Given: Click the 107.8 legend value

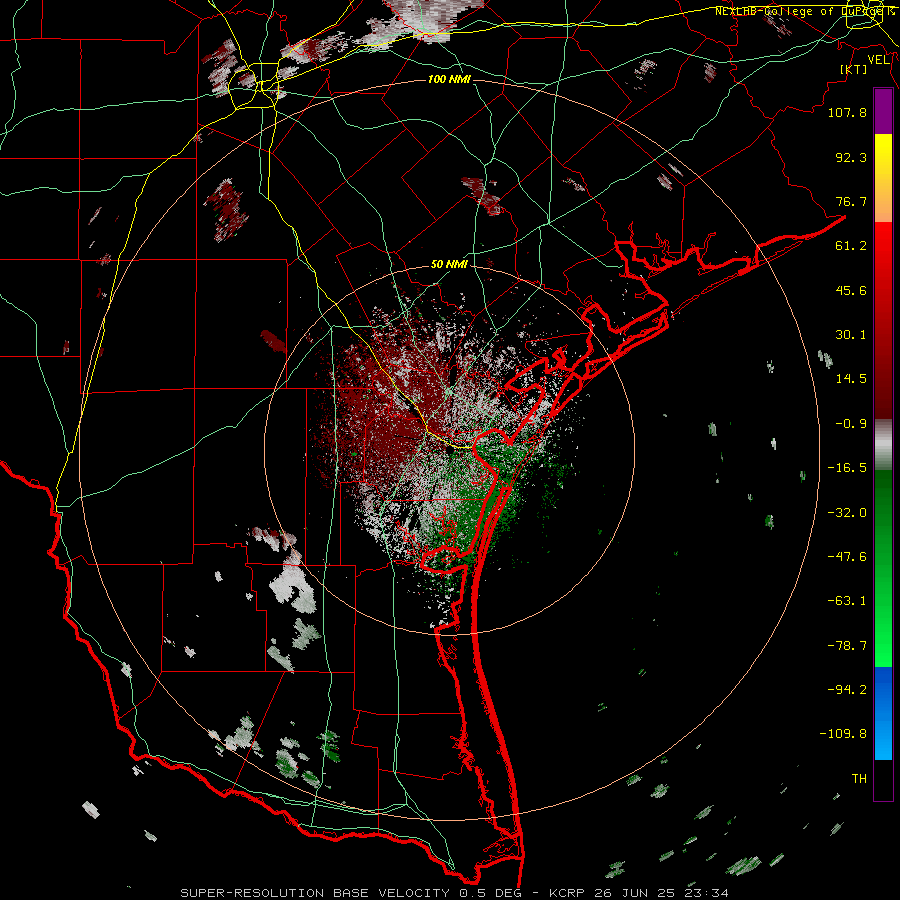Looking at the screenshot, I should (847, 112).
